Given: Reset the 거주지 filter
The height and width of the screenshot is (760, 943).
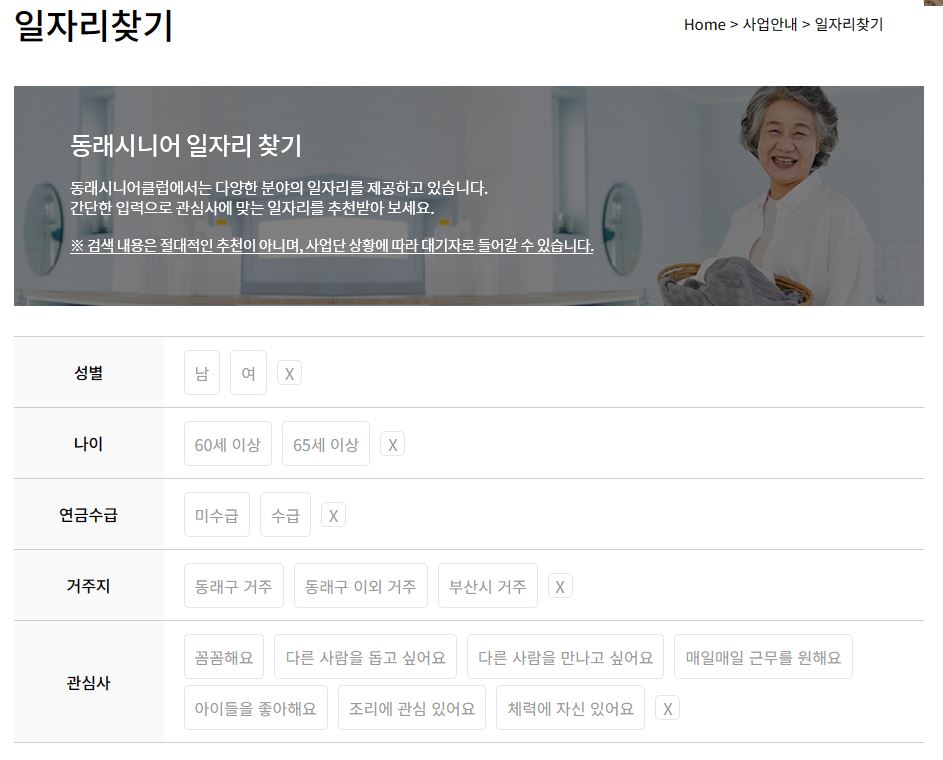Looking at the screenshot, I should [559, 587].
